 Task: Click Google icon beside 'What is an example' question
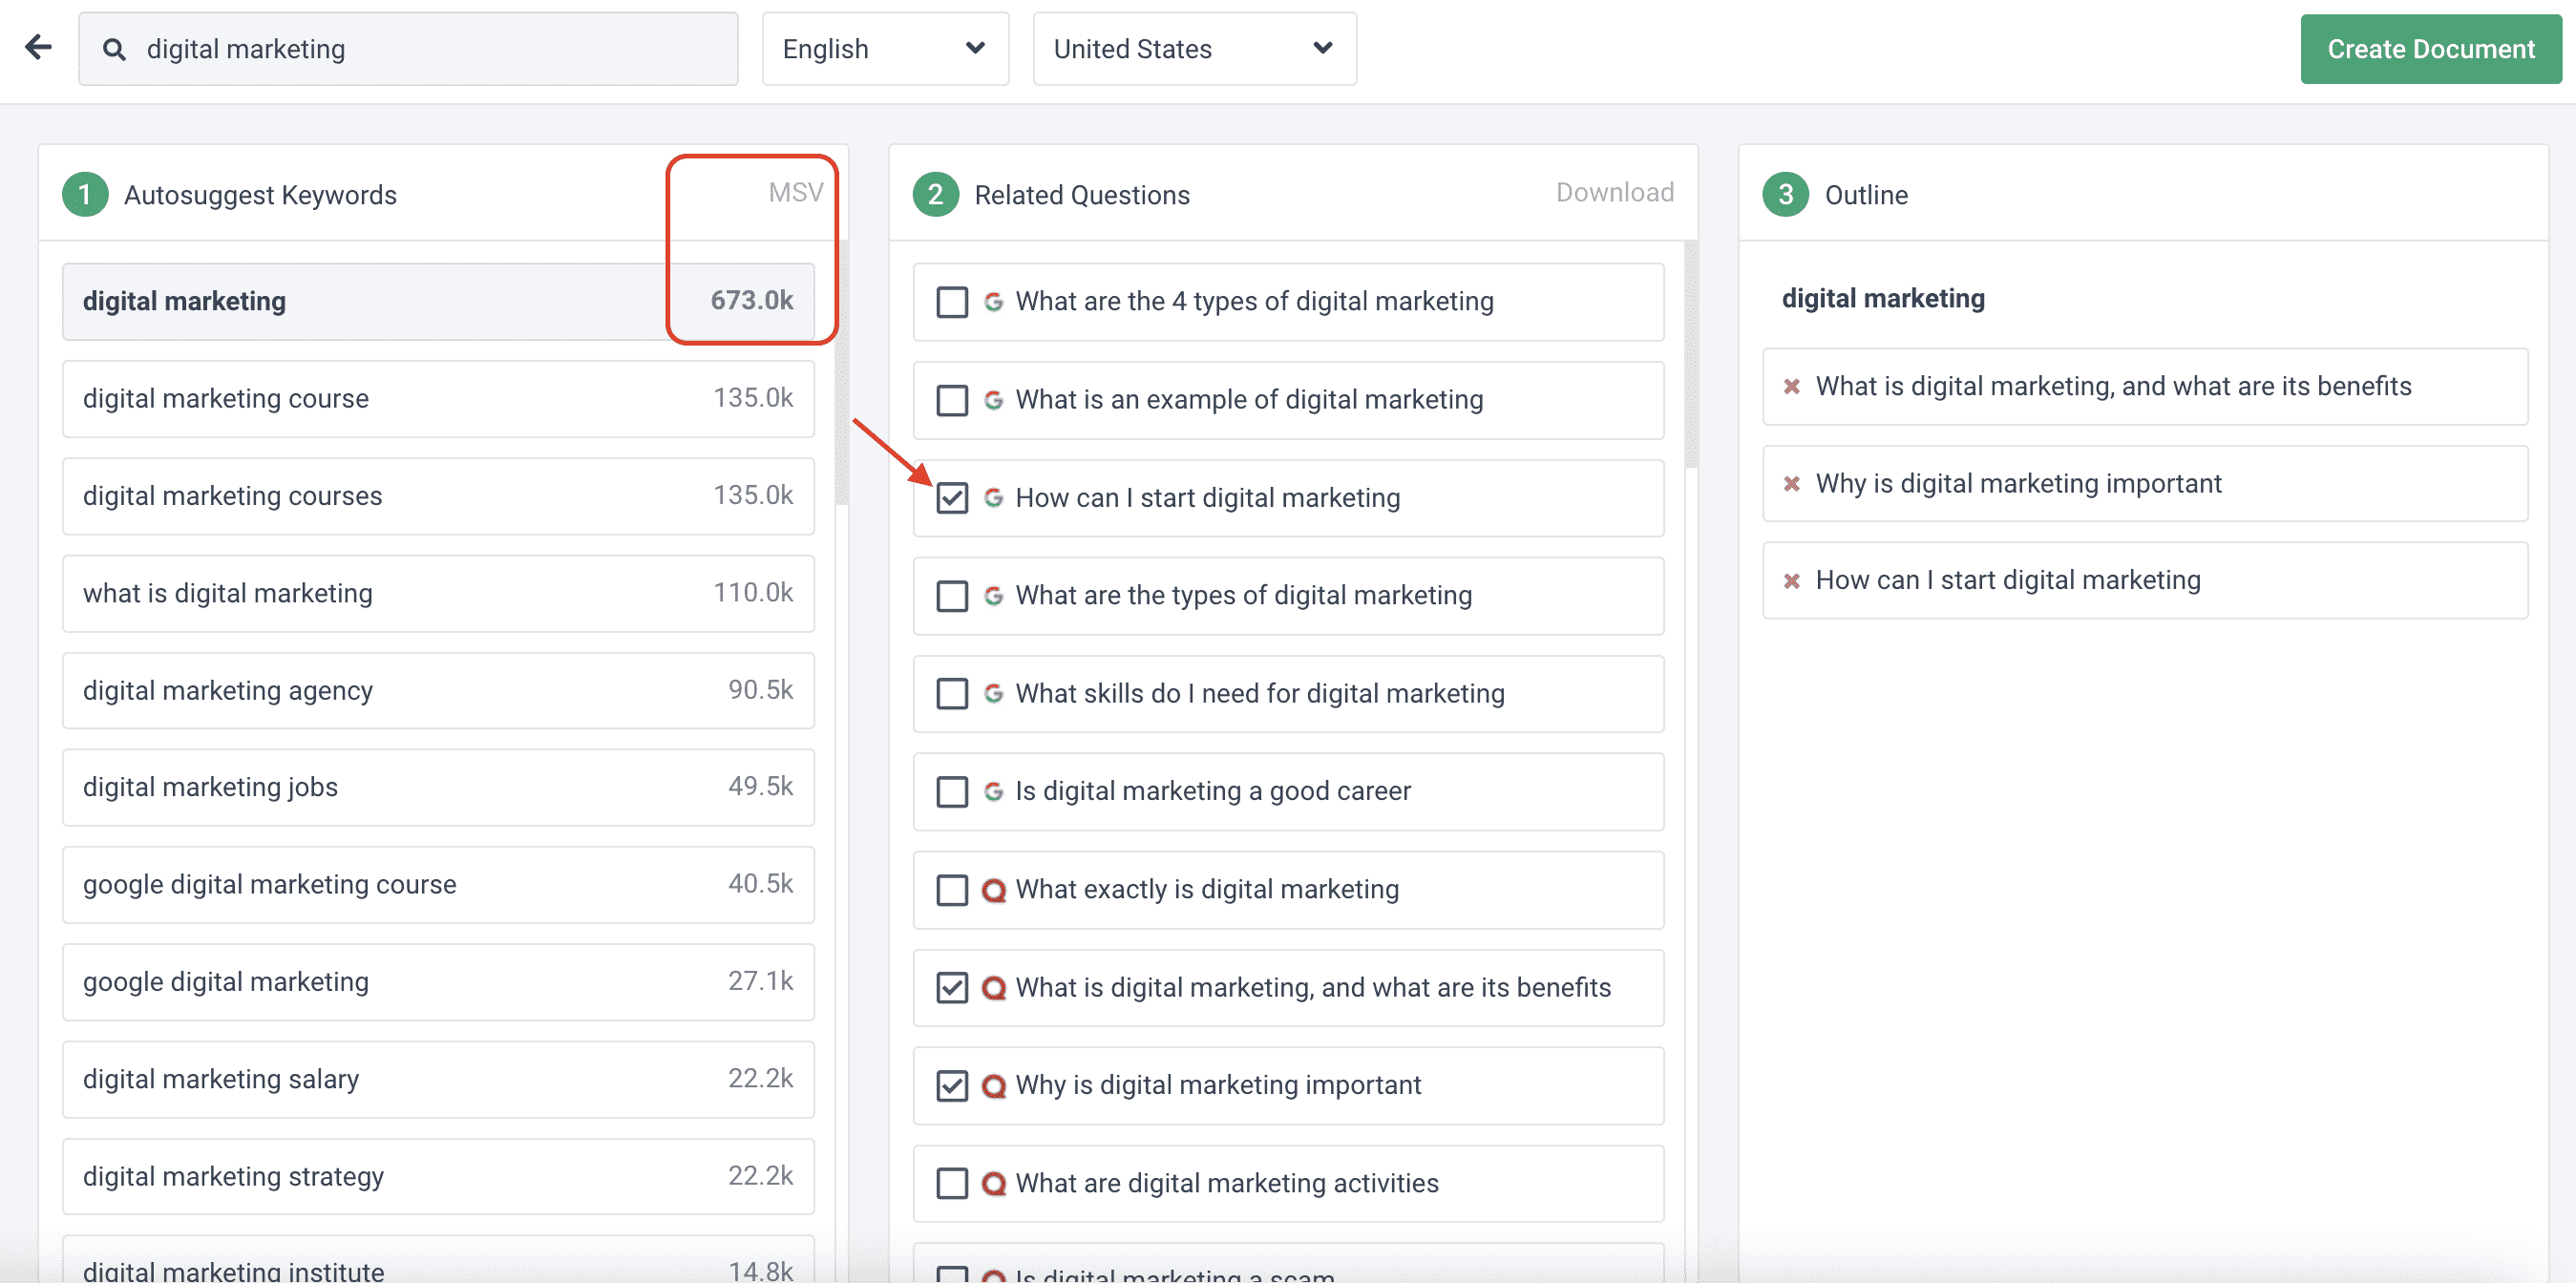click(x=993, y=400)
